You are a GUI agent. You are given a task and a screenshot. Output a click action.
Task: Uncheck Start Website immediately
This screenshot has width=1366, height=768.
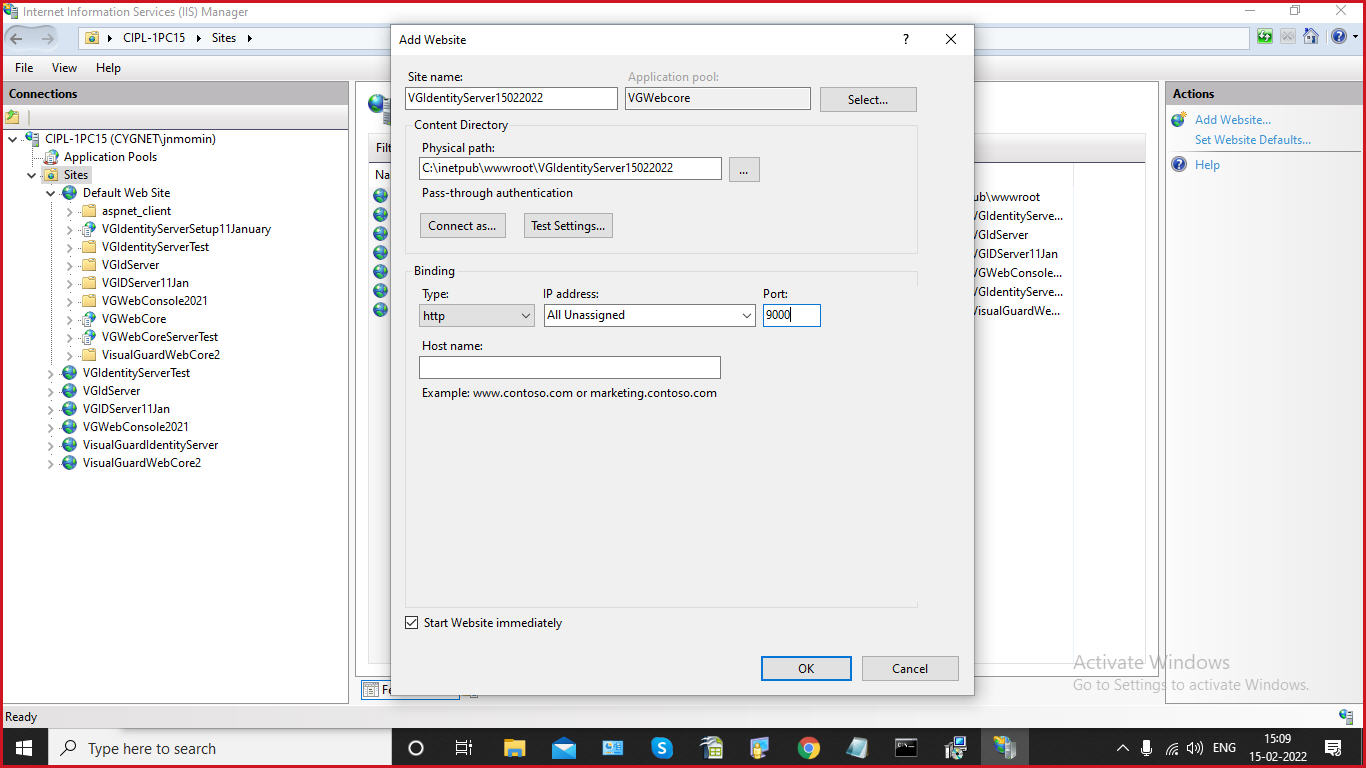(x=411, y=622)
